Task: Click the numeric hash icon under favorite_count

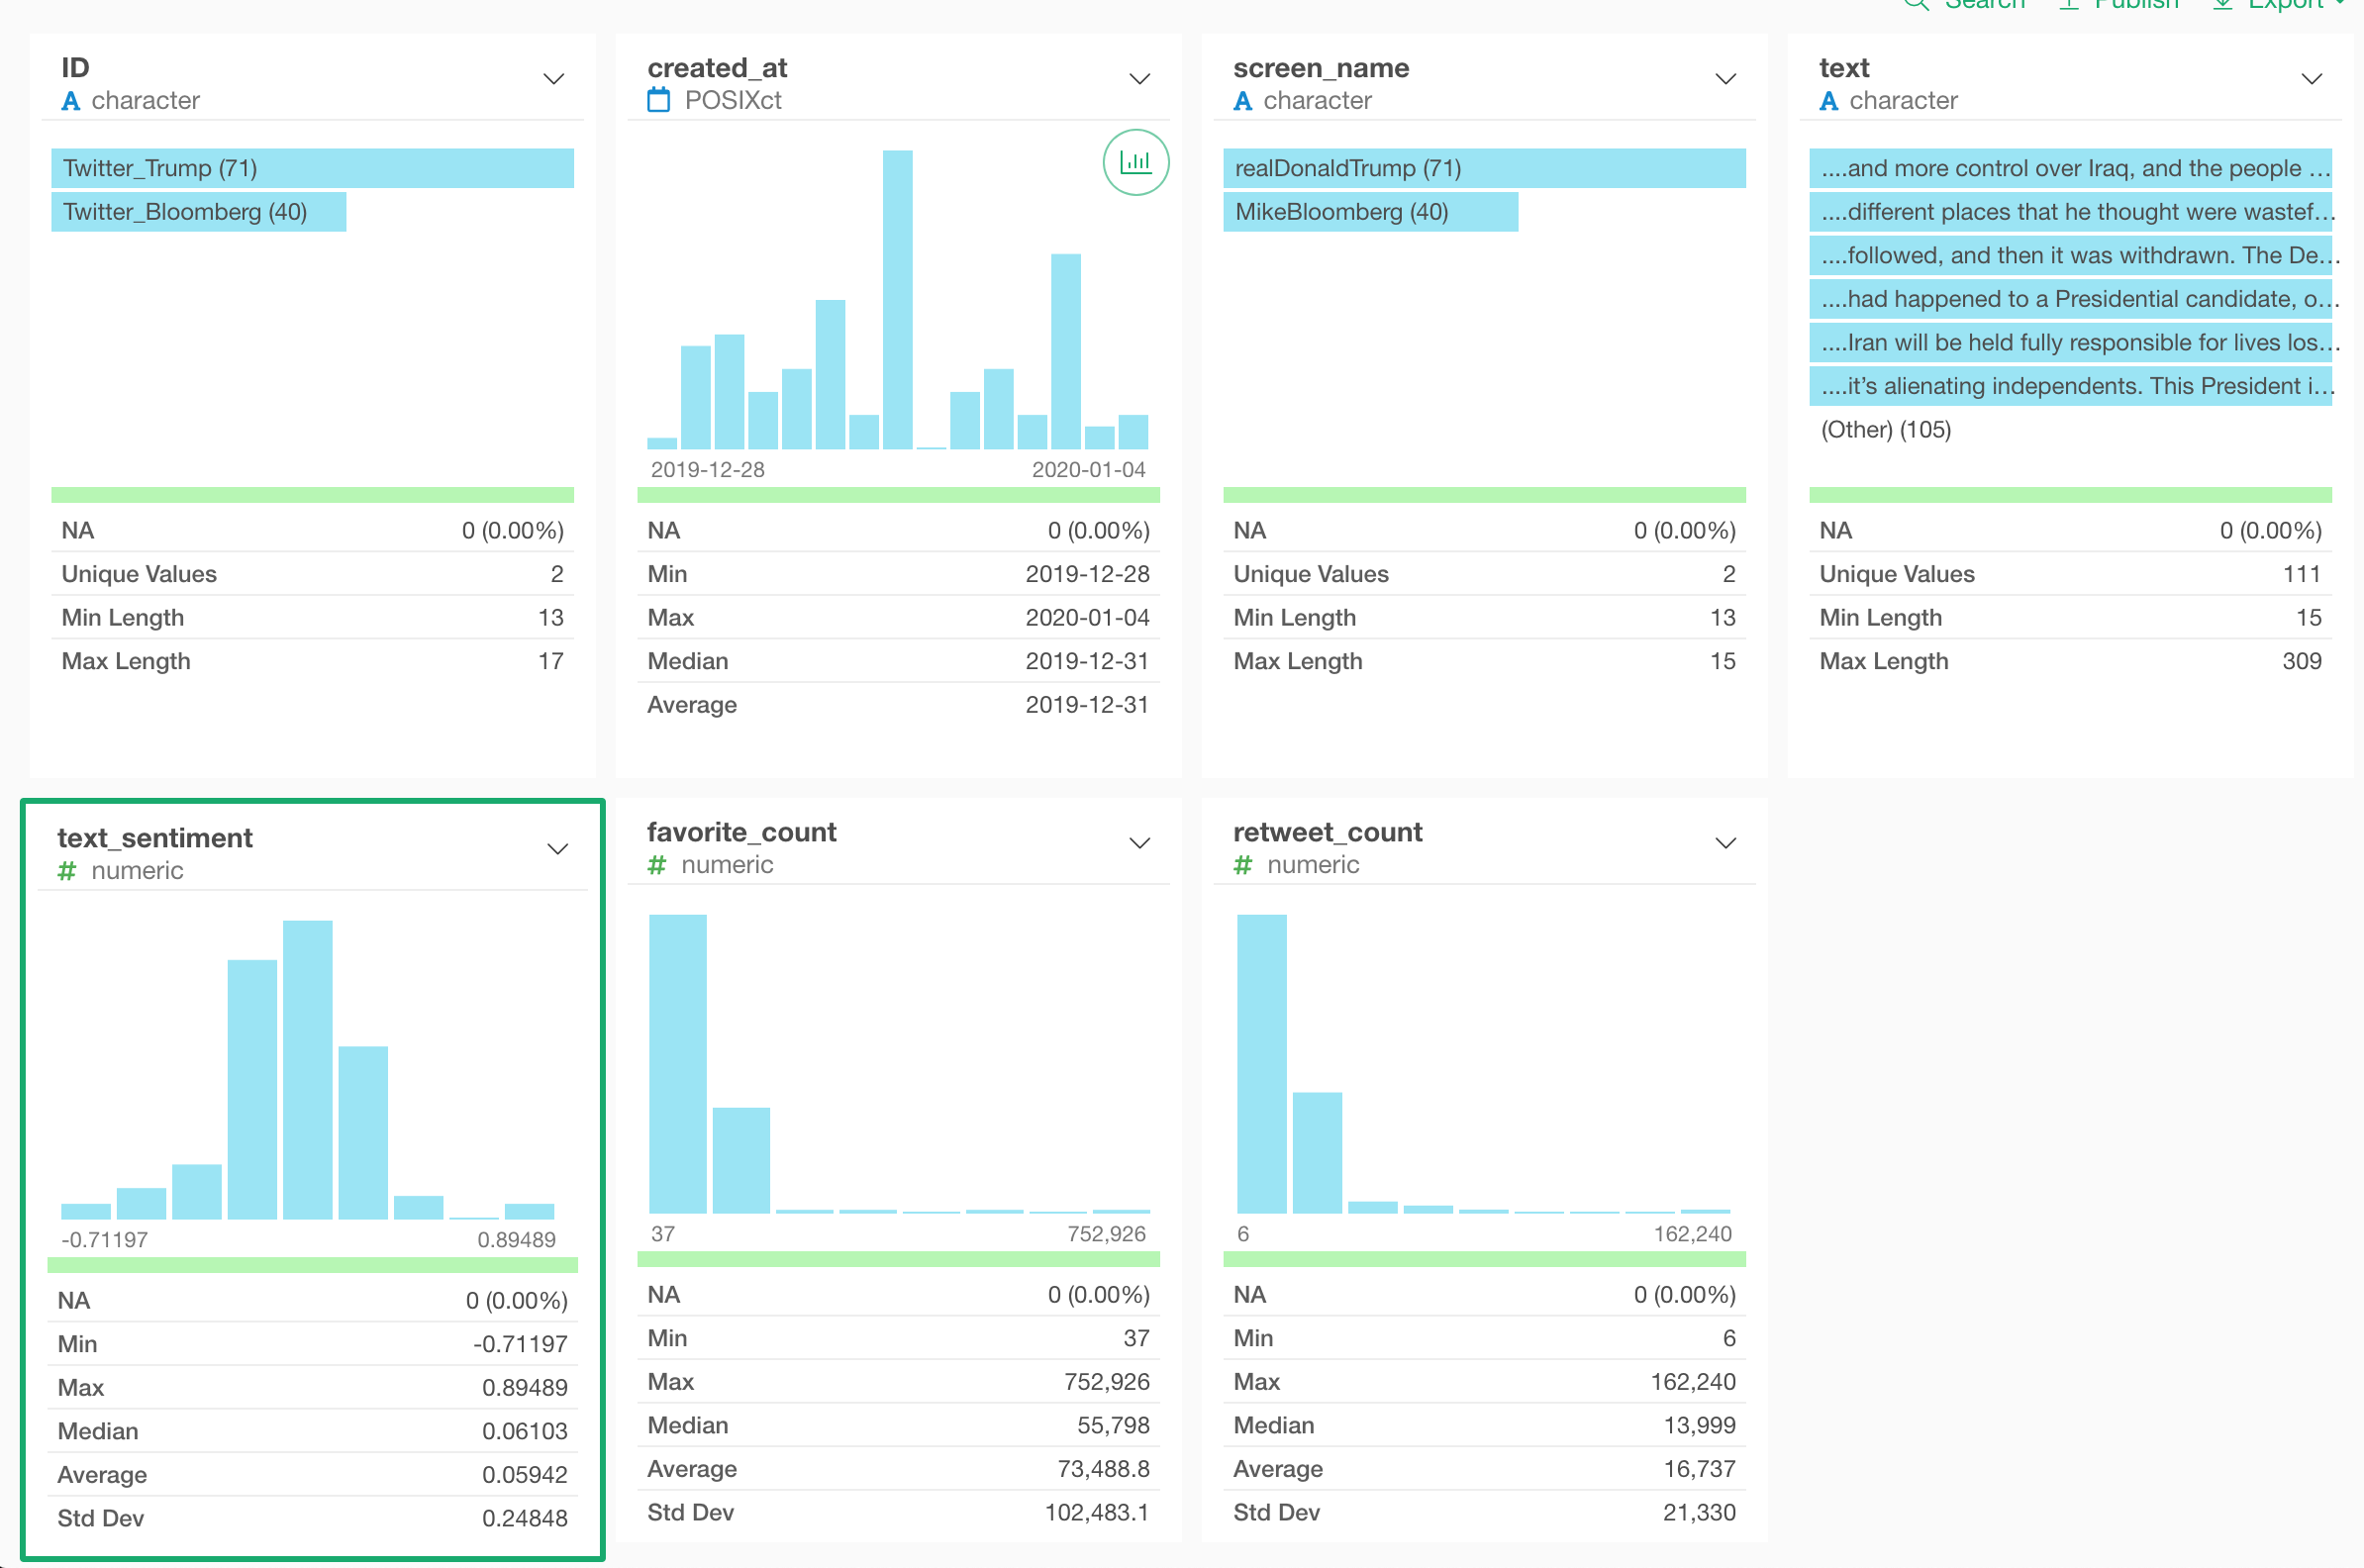Action: click(656, 864)
